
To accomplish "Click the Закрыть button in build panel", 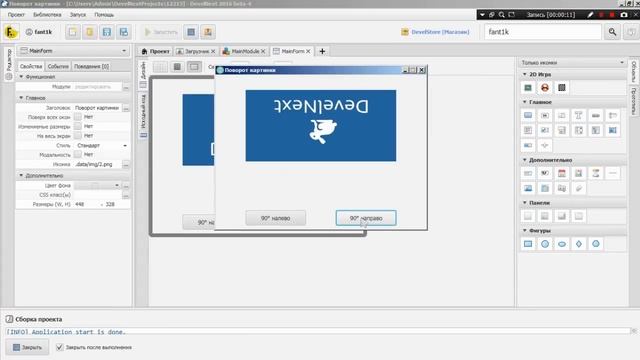I will tap(27, 347).
